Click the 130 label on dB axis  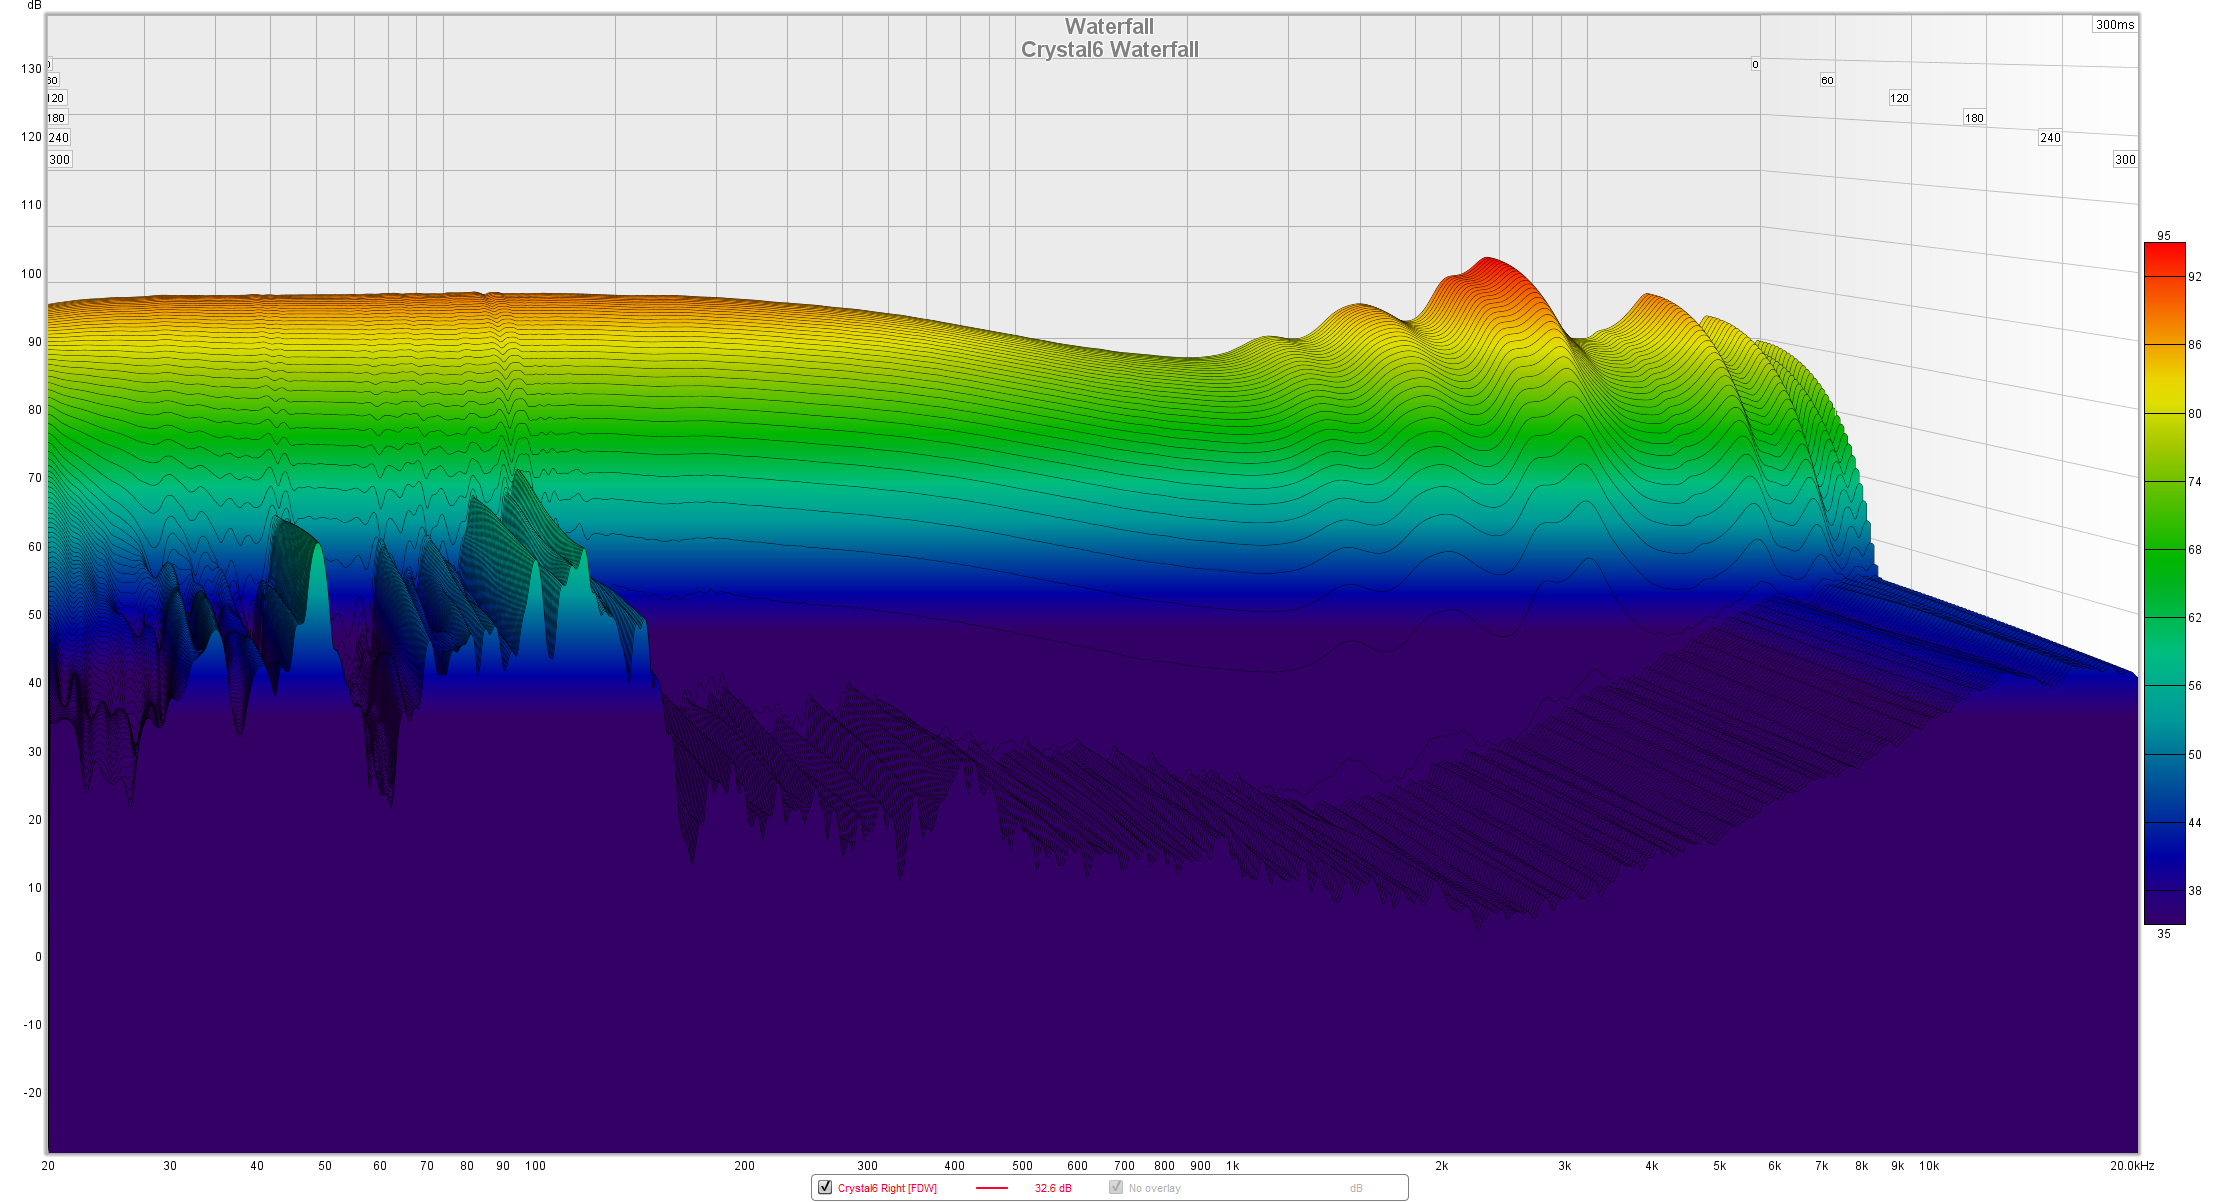pos(31,69)
